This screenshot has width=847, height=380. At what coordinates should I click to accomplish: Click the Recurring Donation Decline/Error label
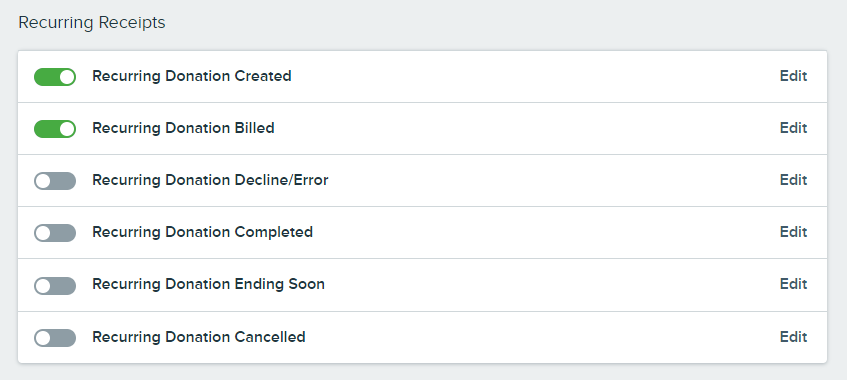click(x=210, y=180)
